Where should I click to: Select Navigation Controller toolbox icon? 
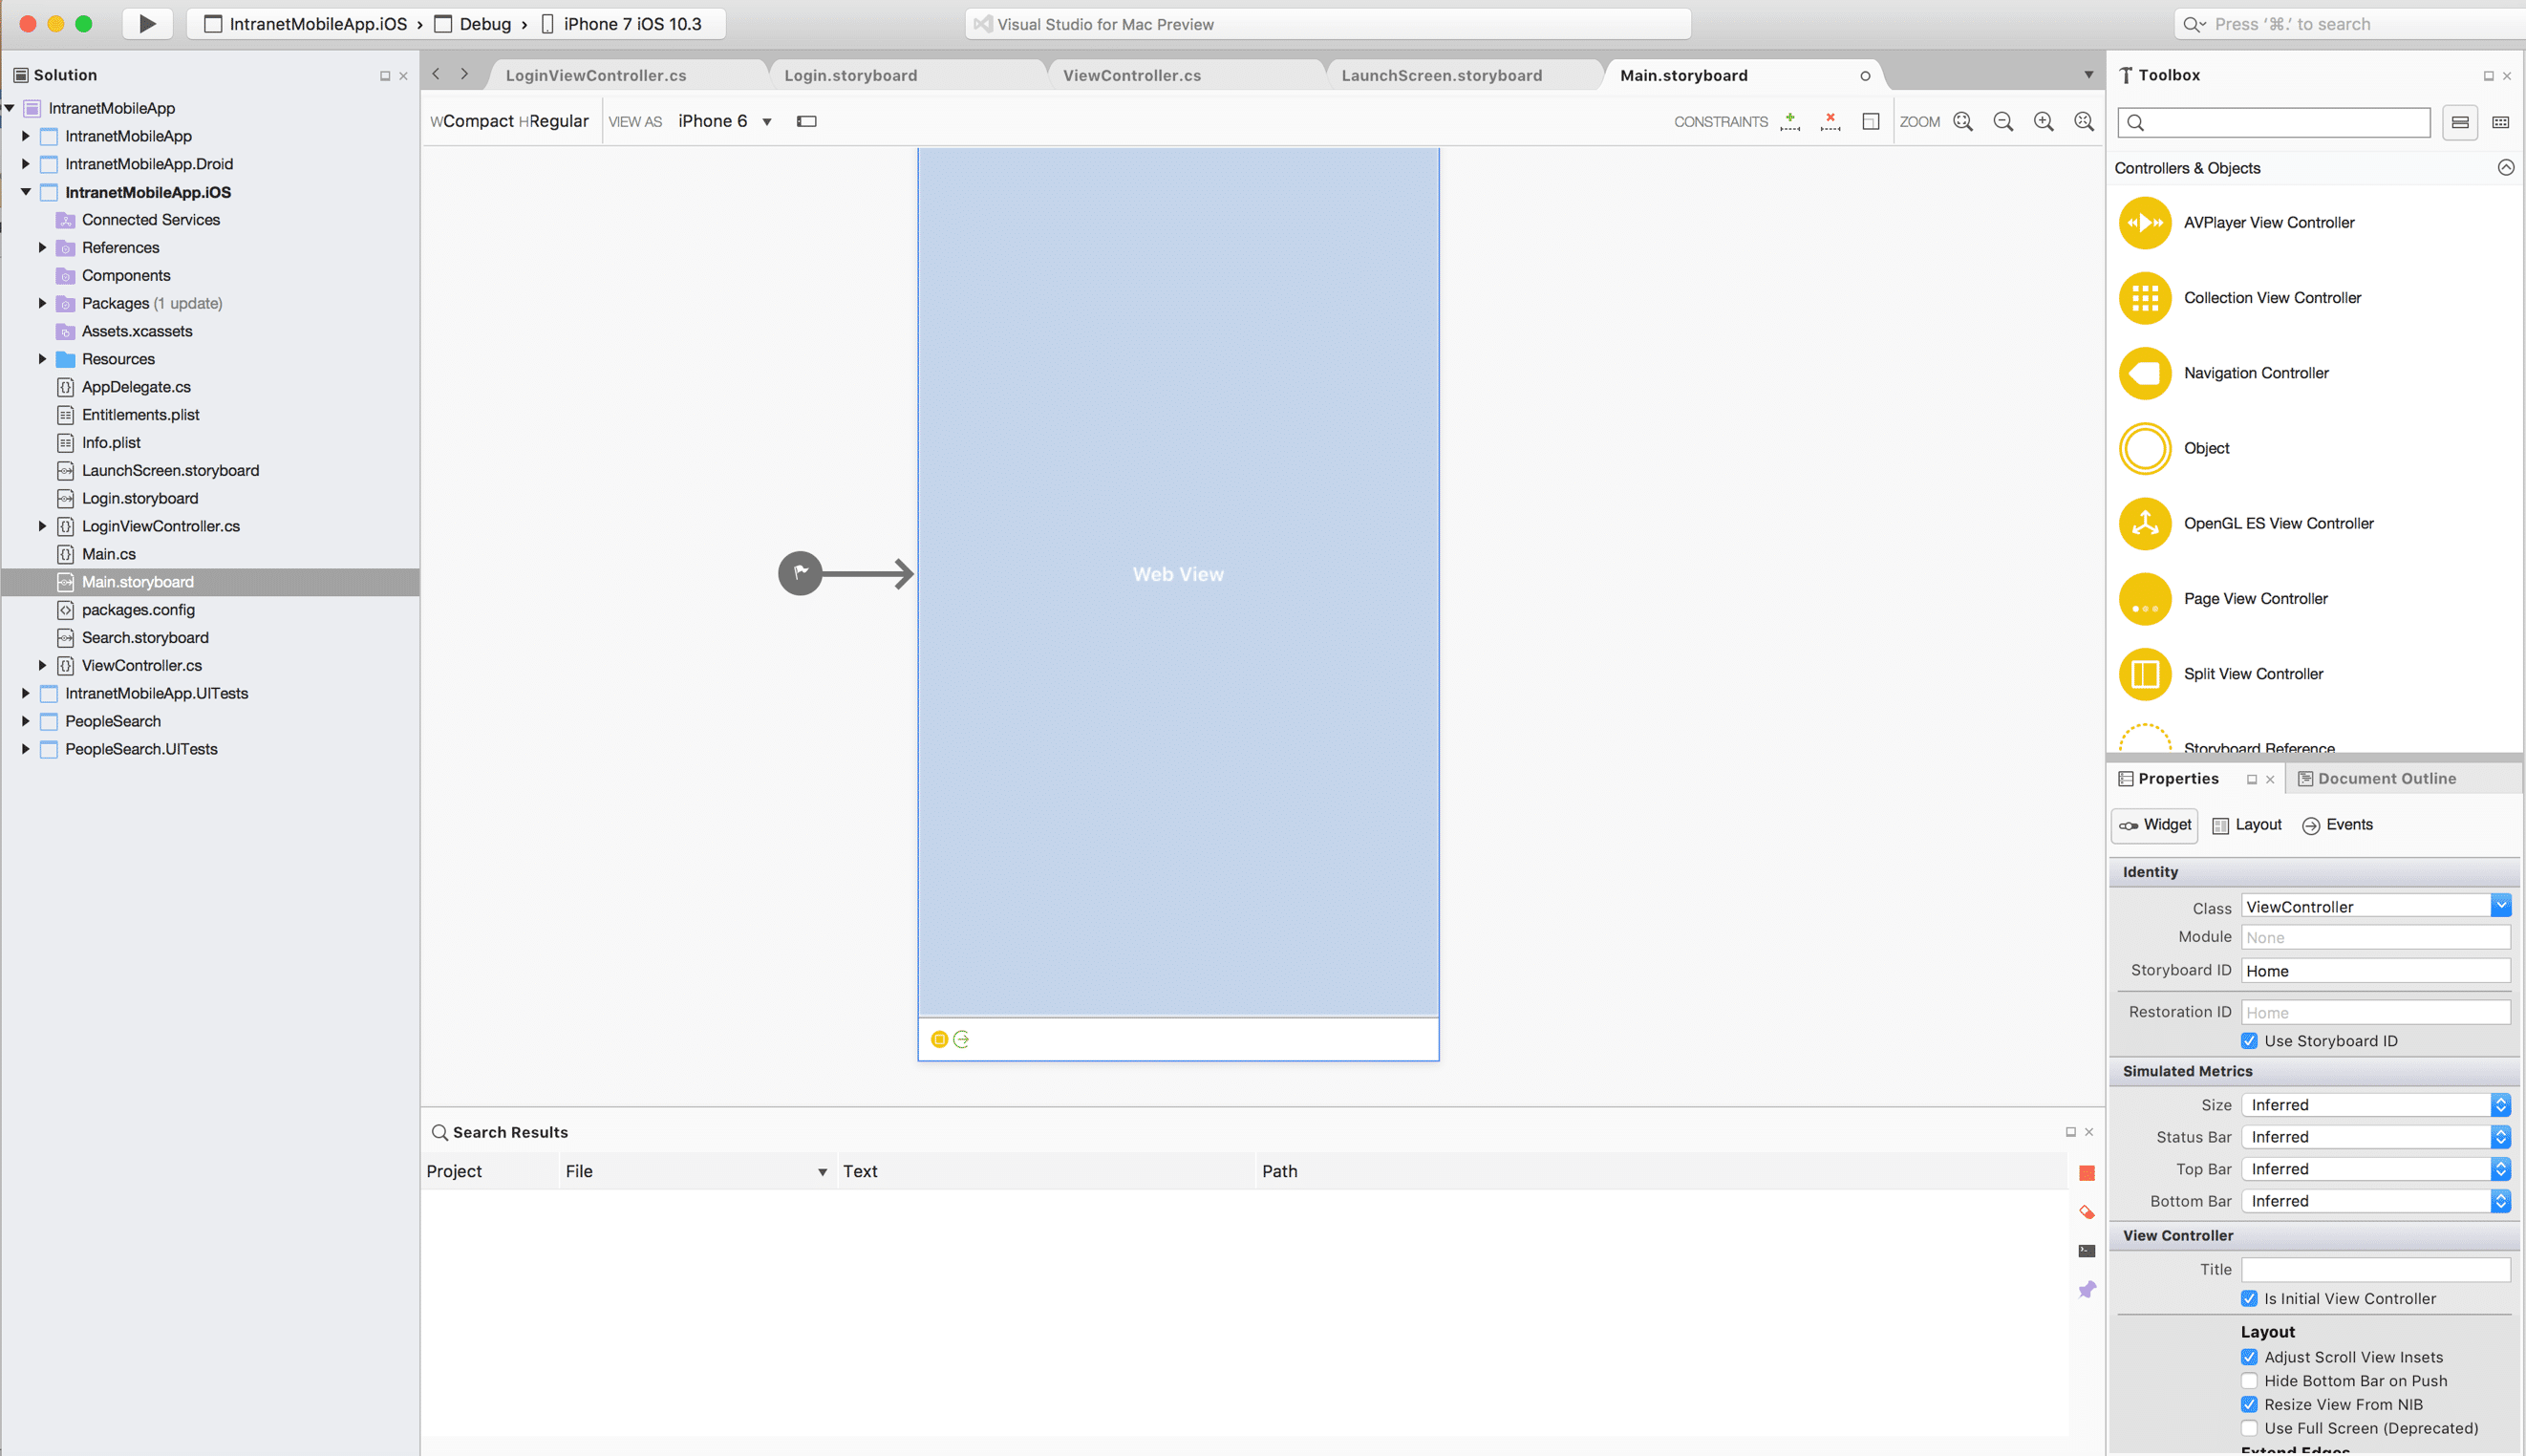(2144, 373)
